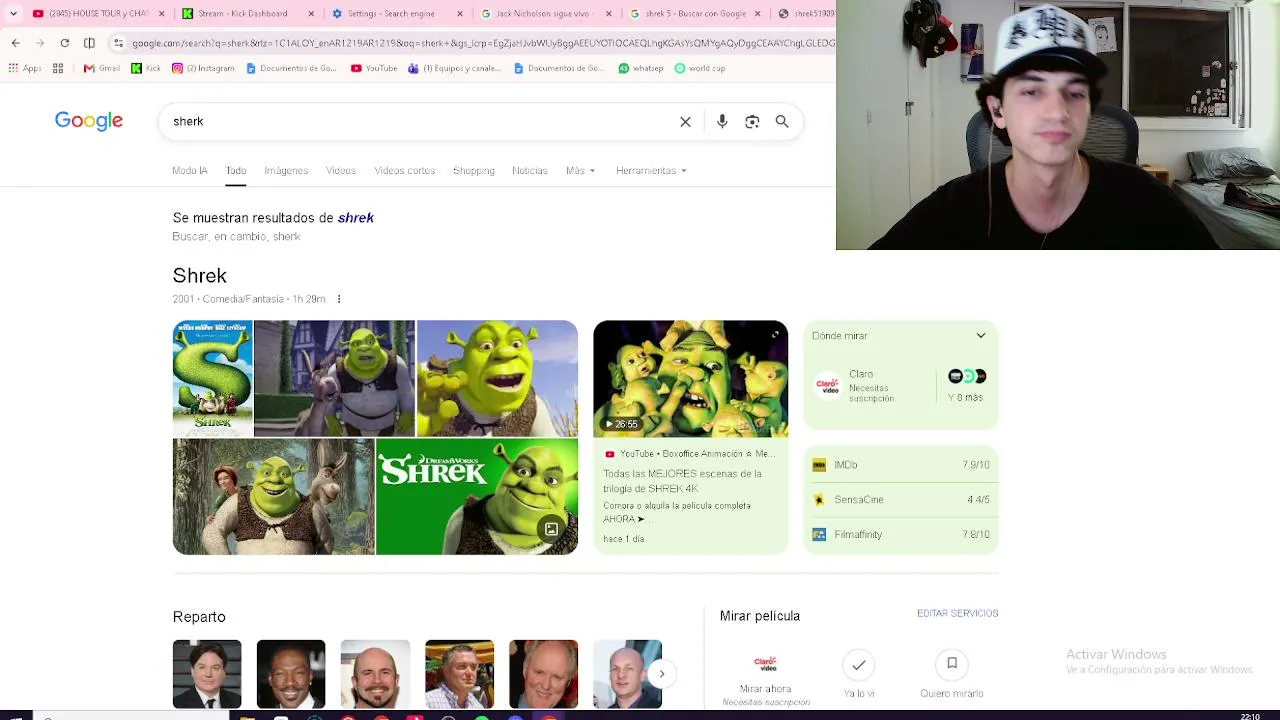Viewport: 1280px width, 720px height.
Task: Open the Gmail bookmark
Action: tap(102, 68)
